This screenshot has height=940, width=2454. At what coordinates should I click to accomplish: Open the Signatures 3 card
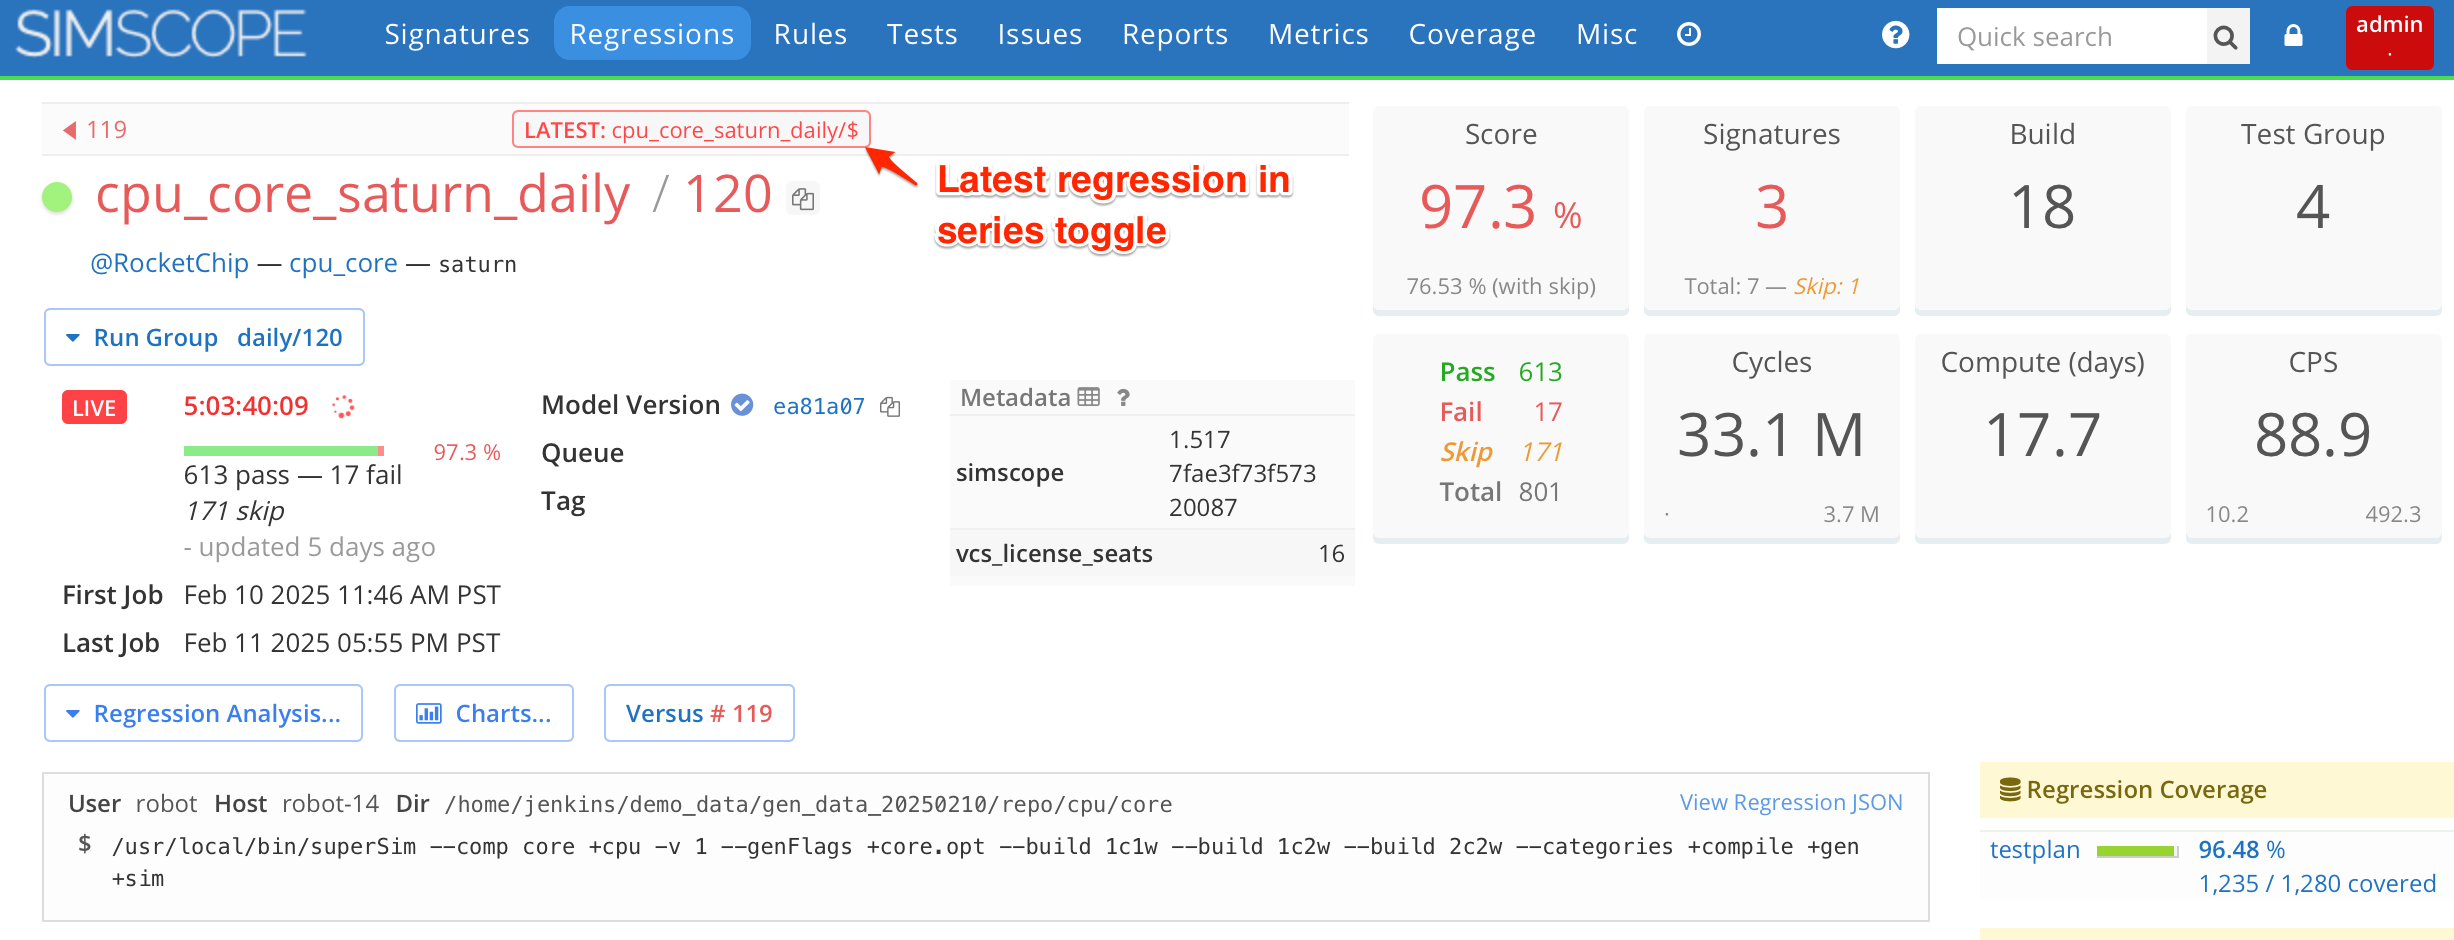(1771, 210)
